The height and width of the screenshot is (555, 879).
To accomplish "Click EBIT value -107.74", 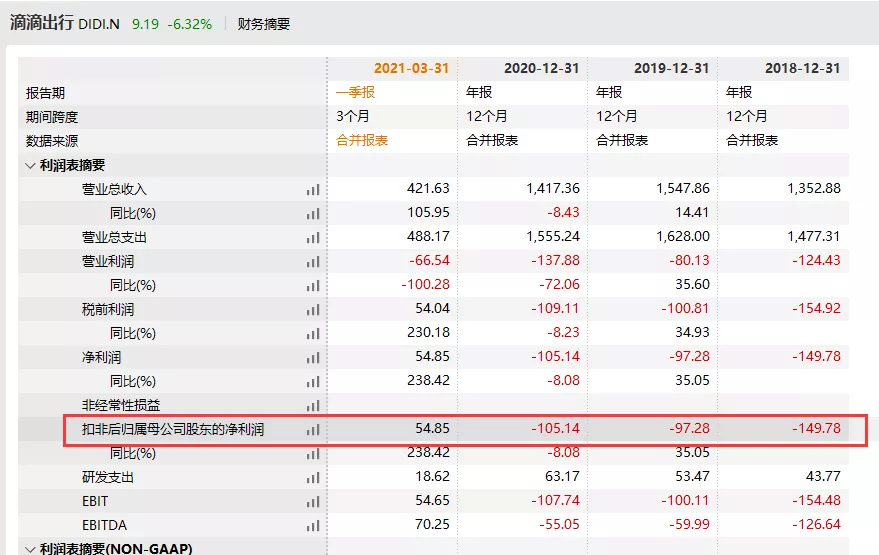I will [x=556, y=500].
